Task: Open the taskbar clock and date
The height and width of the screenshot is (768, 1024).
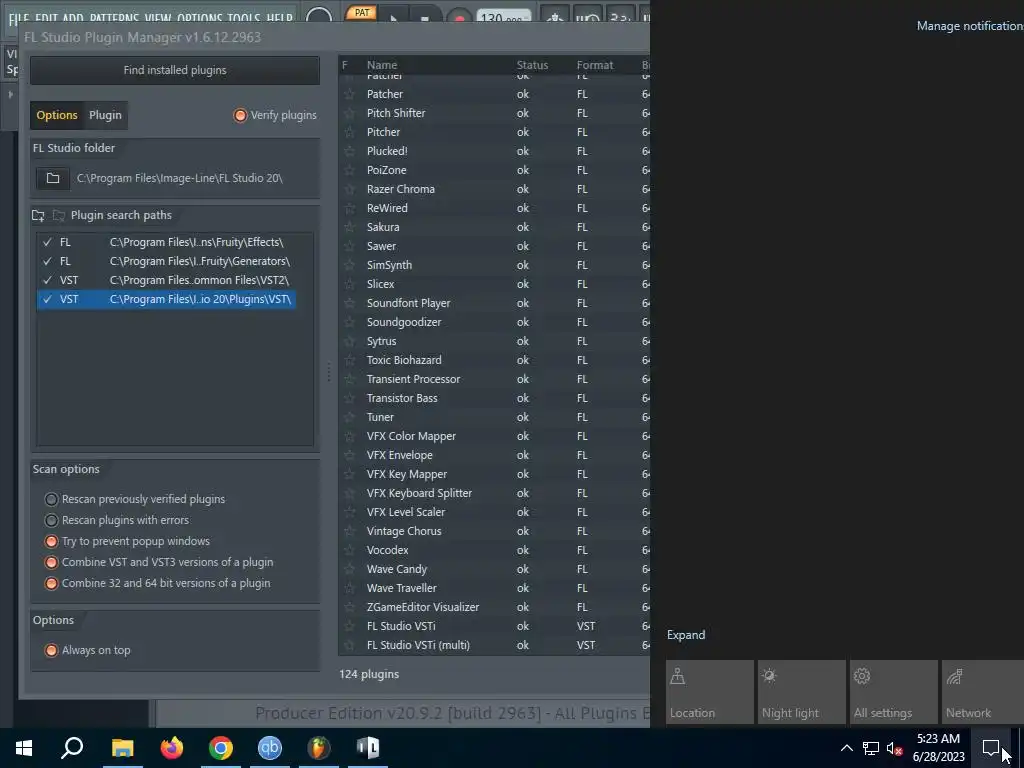Action: (x=938, y=748)
